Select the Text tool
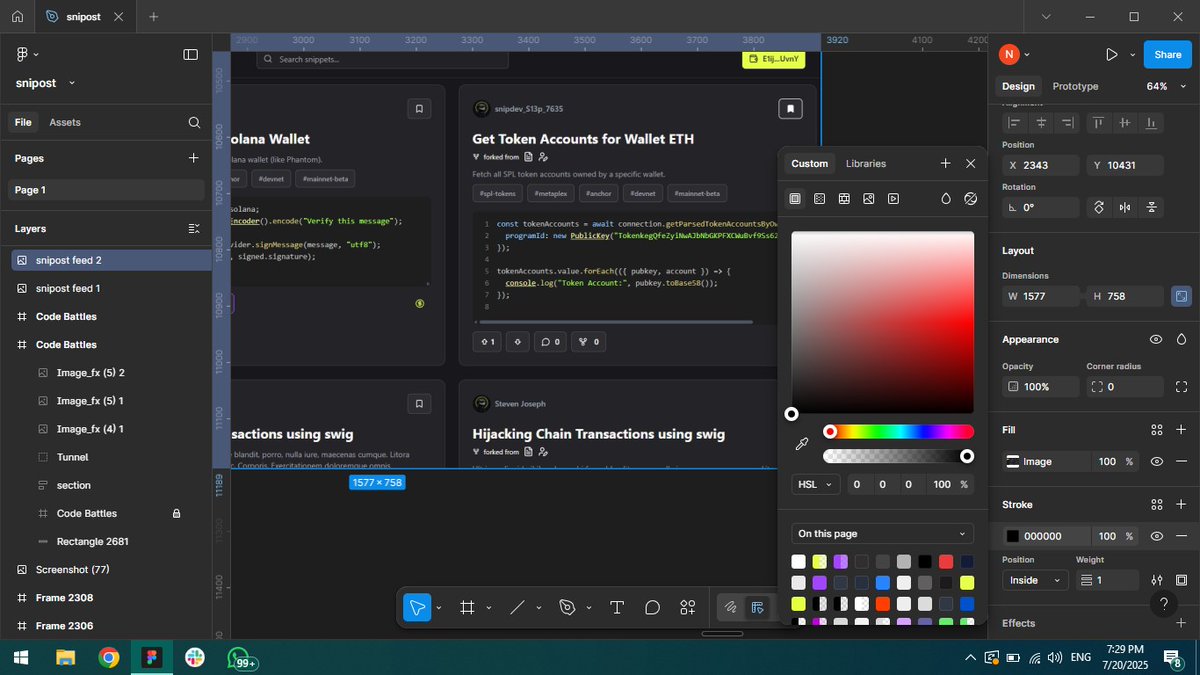Image resolution: width=1200 pixels, height=675 pixels. (x=617, y=607)
